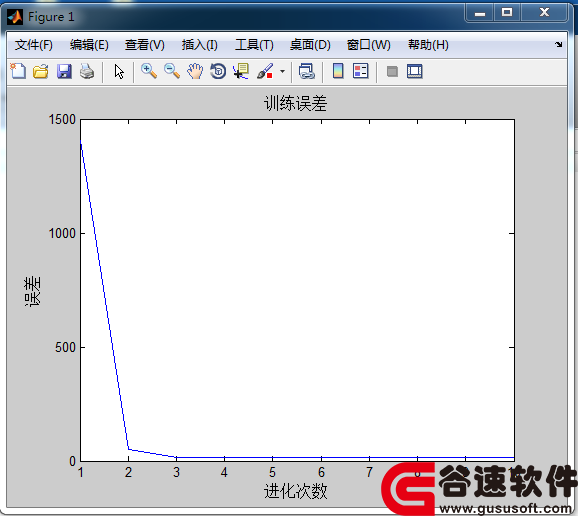Screen dimensions: 578x516
Task: Click the y-axis tick label 1000
Action: [62, 233]
